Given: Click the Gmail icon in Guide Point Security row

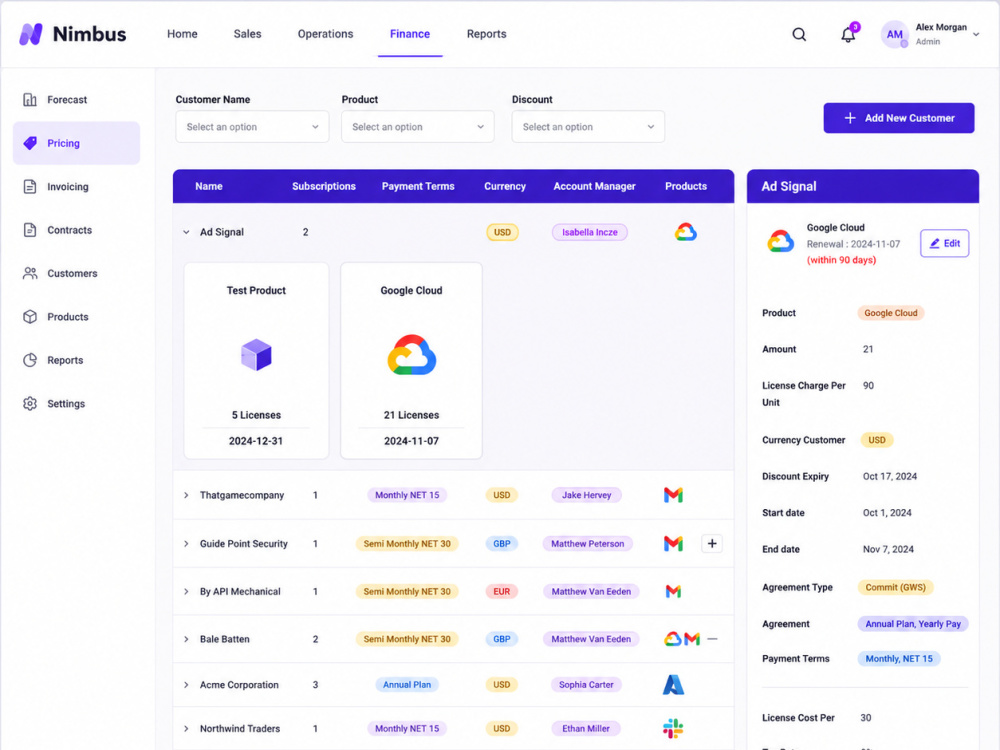Looking at the screenshot, I should pyautogui.click(x=673, y=543).
